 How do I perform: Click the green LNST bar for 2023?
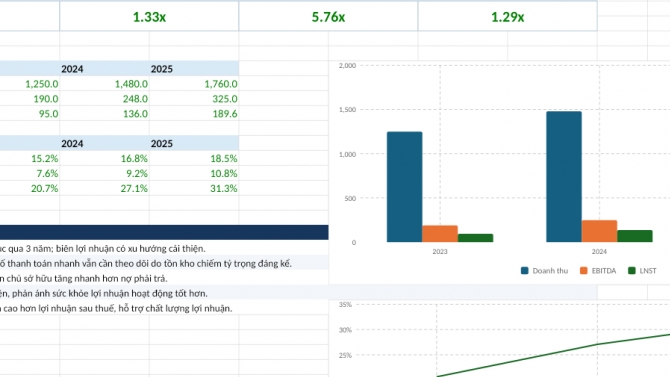(476, 238)
